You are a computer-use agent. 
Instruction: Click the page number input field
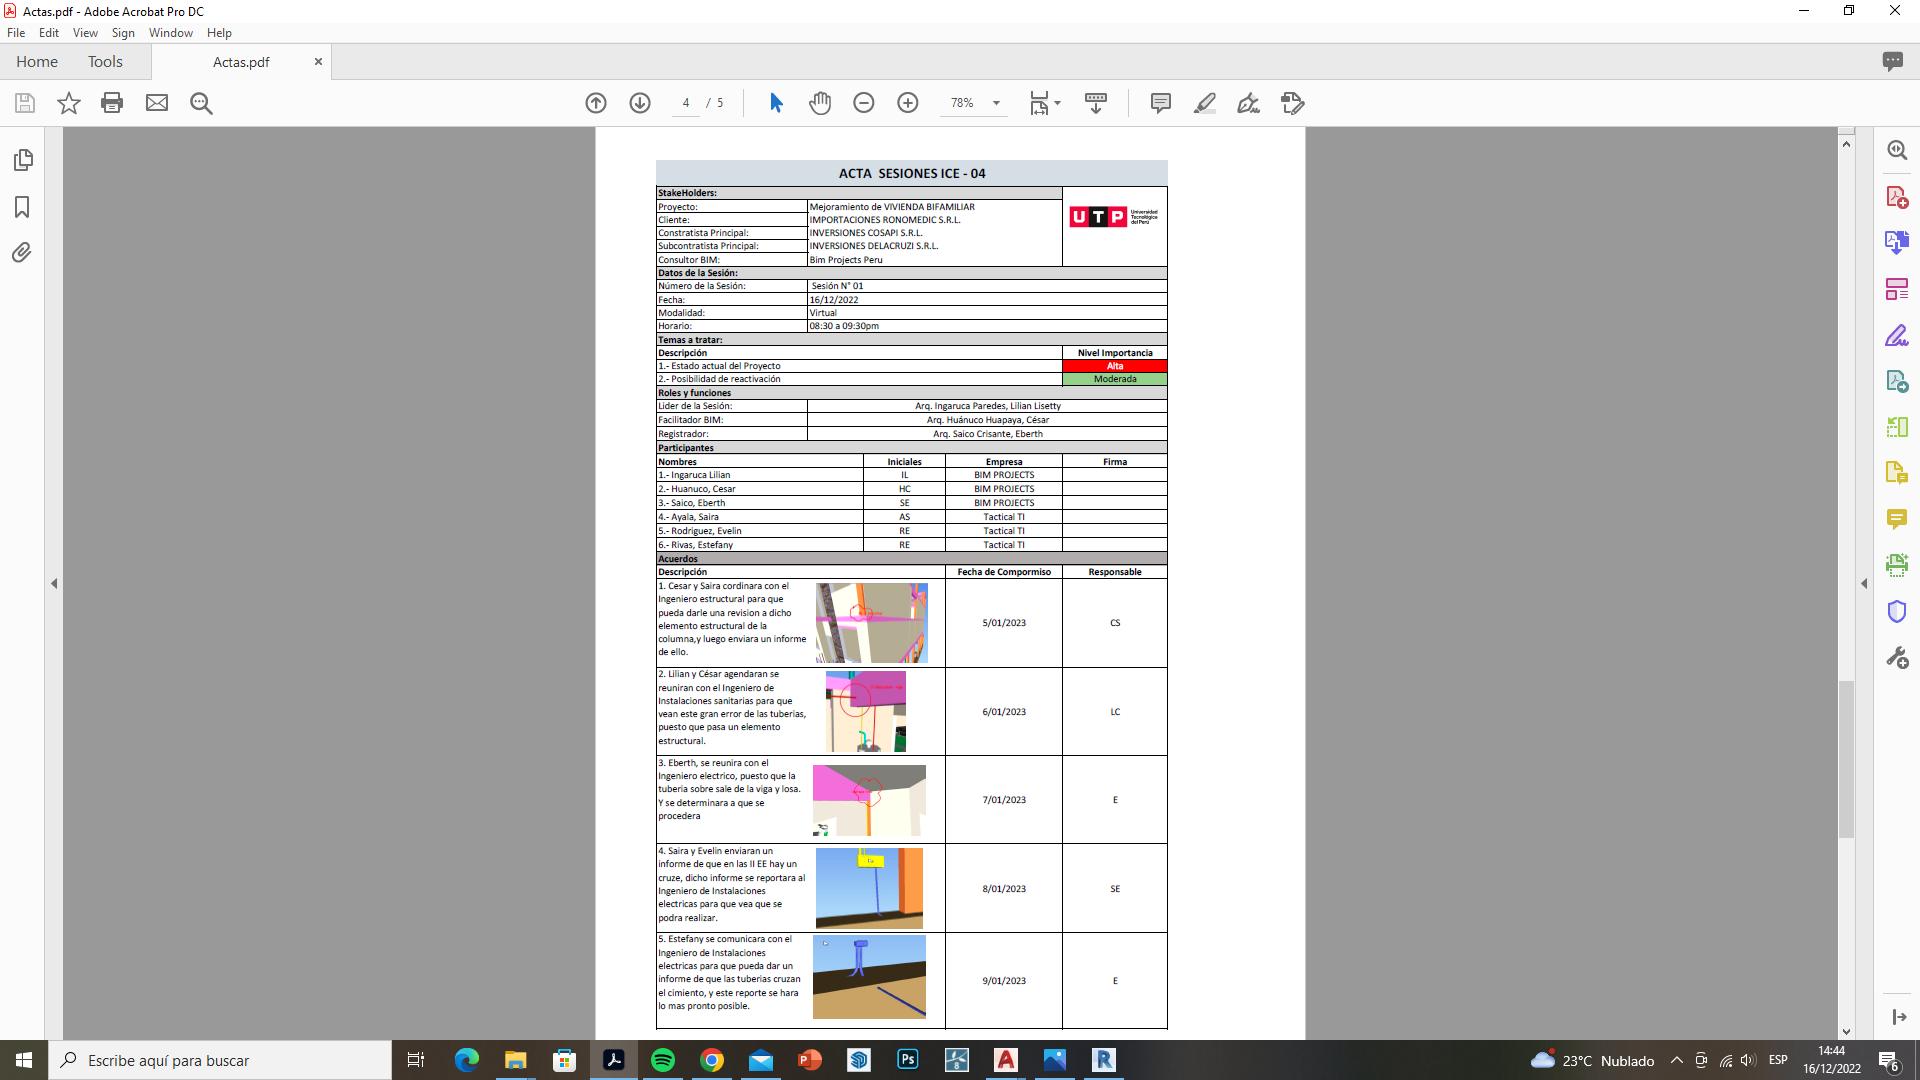pyautogui.click(x=686, y=103)
